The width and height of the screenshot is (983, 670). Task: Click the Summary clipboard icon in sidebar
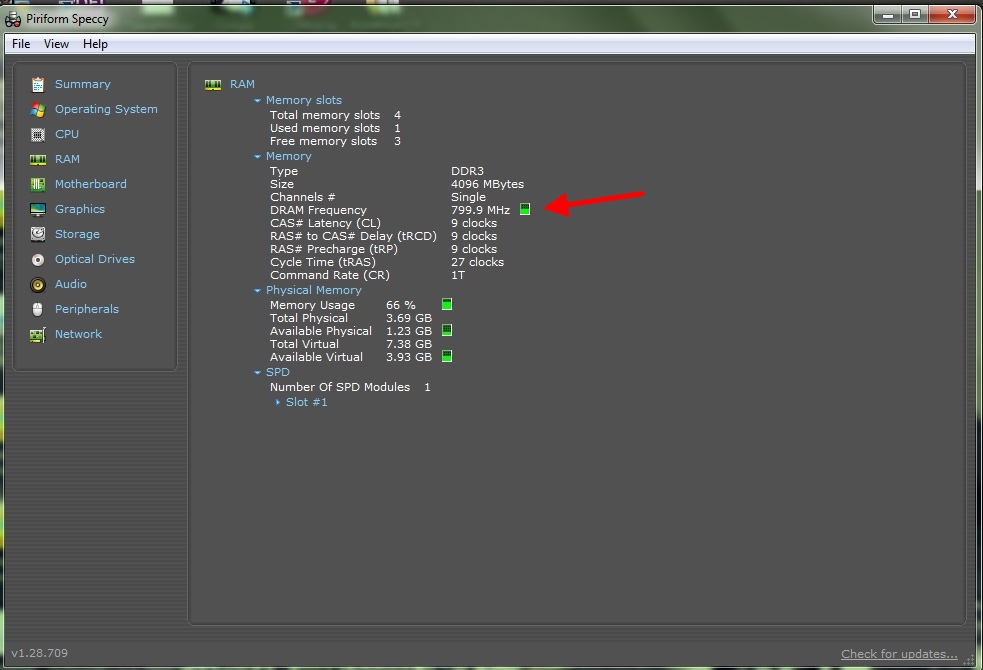click(38, 84)
